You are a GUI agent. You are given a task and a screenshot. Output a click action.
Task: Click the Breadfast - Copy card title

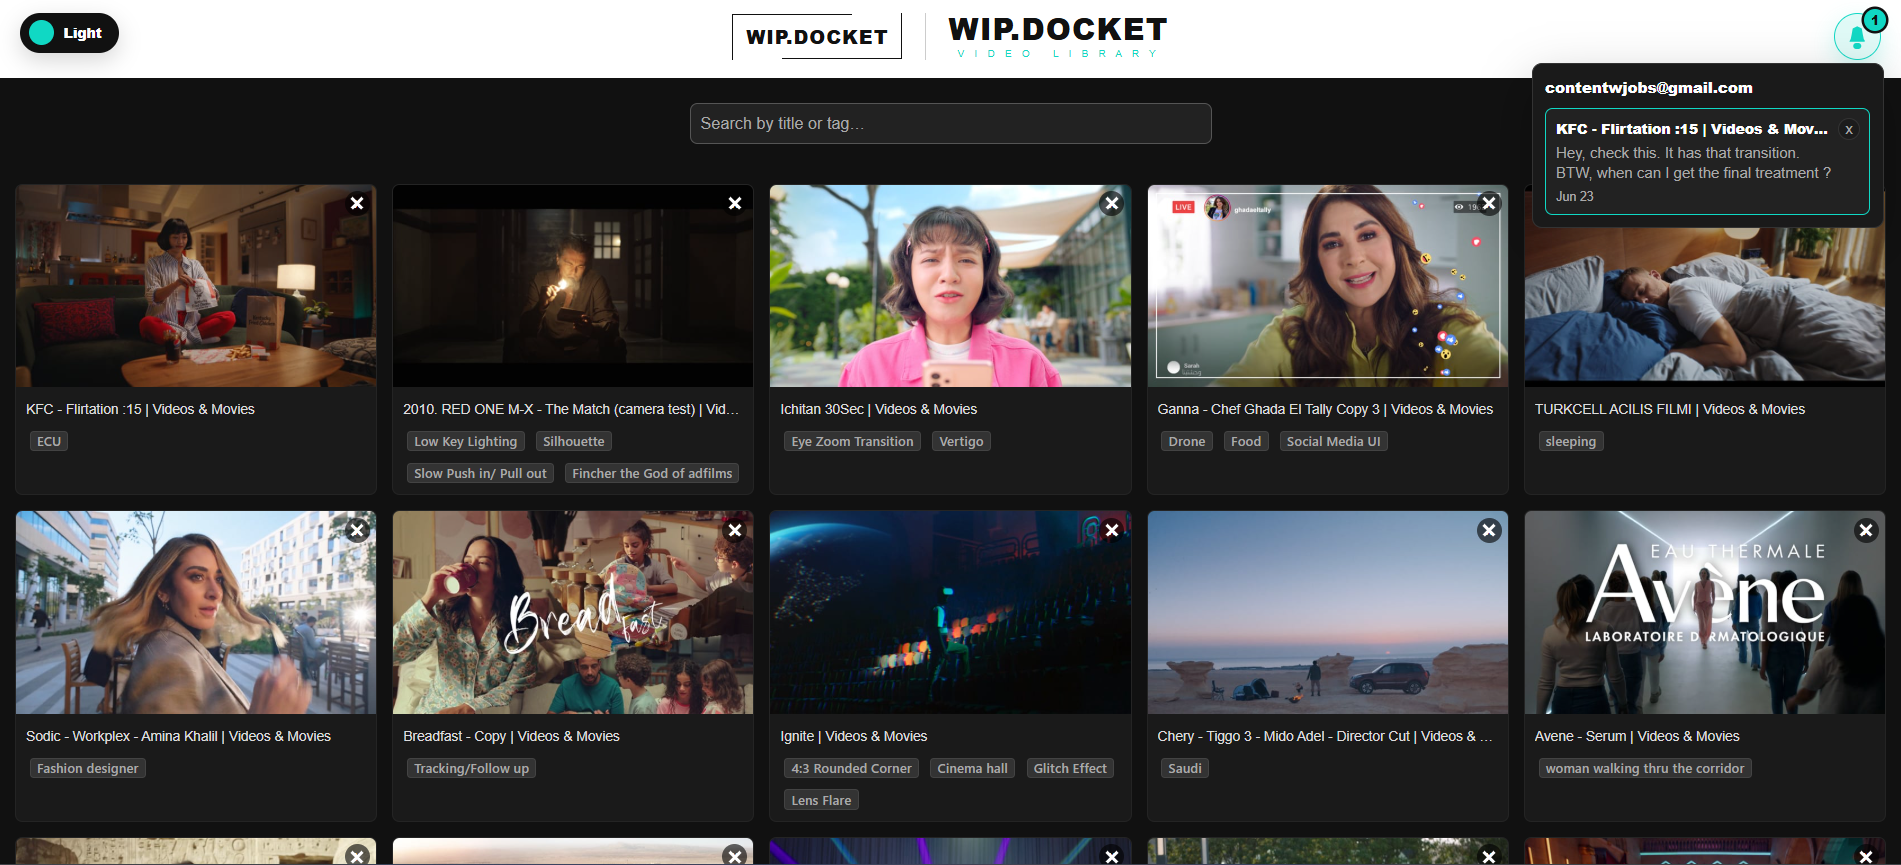(x=511, y=736)
